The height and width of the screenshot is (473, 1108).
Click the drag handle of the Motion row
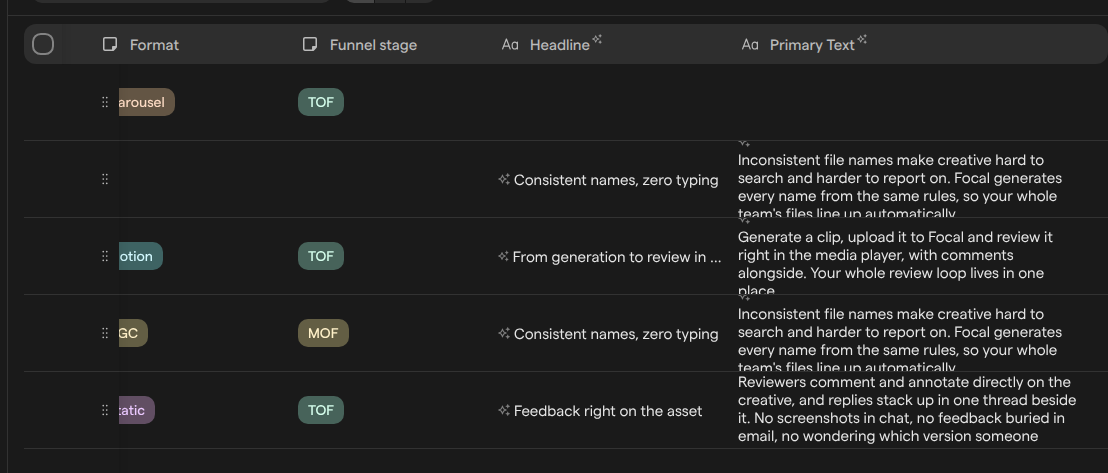pyautogui.click(x=105, y=257)
